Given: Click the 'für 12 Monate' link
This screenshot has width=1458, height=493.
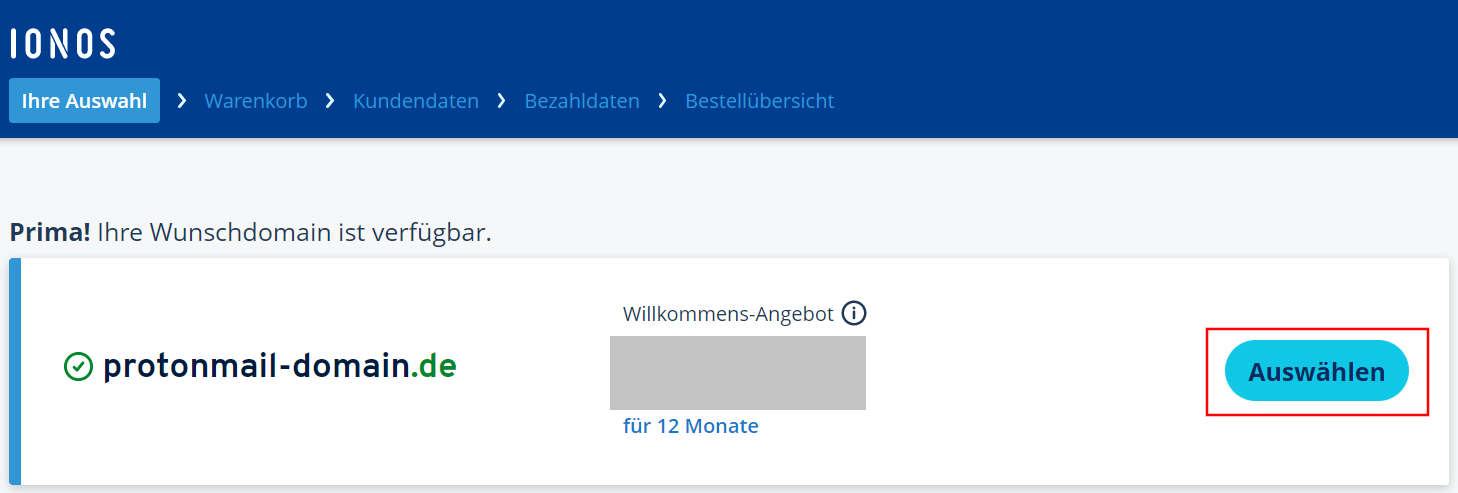Looking at the screenshot, I should point(690,426).
